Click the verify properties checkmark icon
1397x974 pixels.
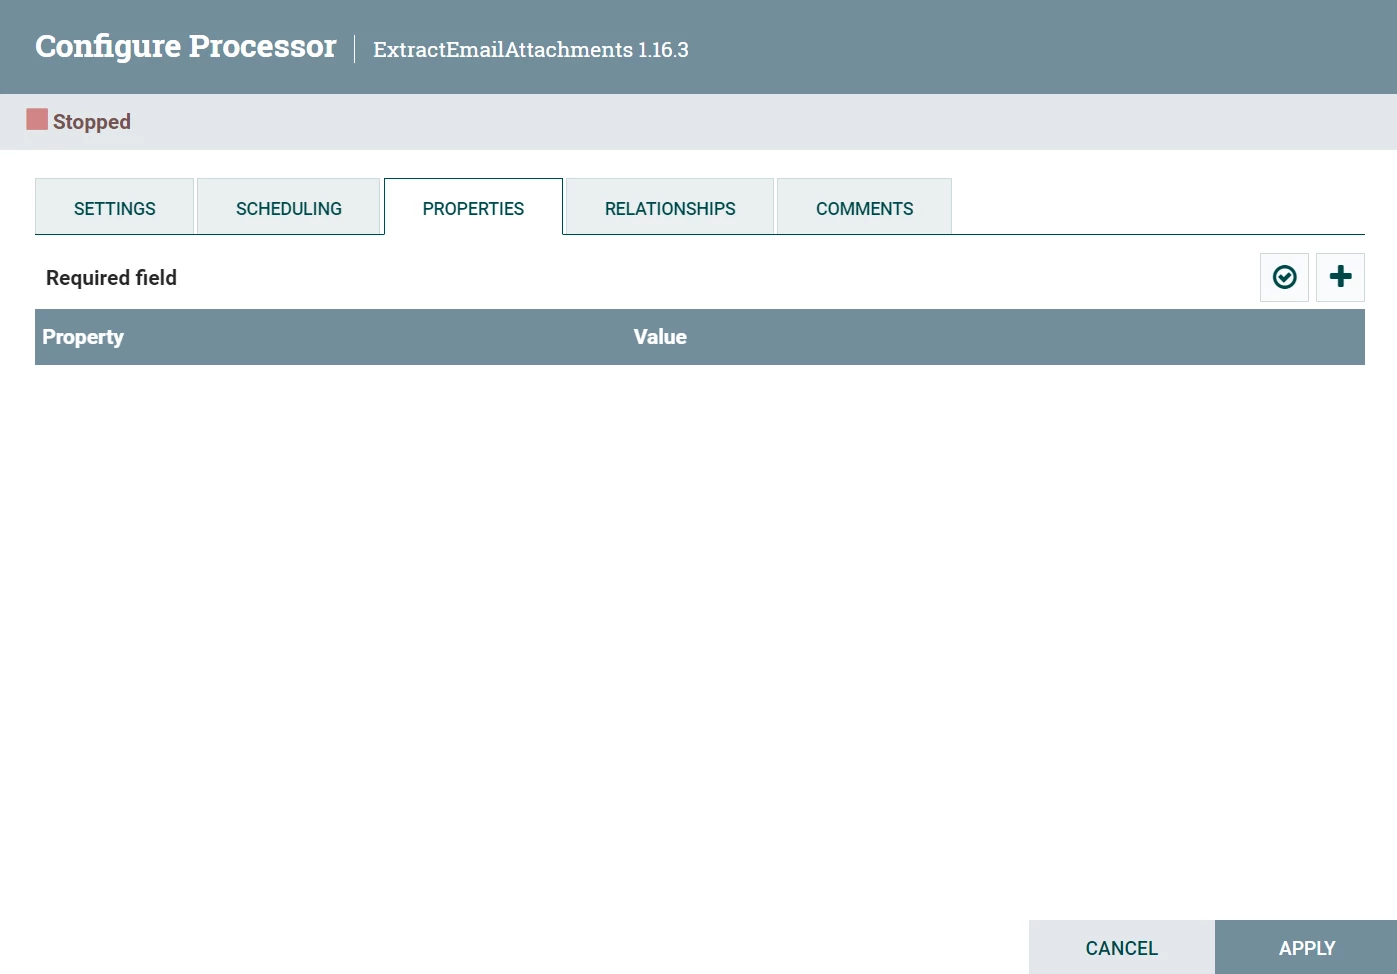(x=1284, y=277)
